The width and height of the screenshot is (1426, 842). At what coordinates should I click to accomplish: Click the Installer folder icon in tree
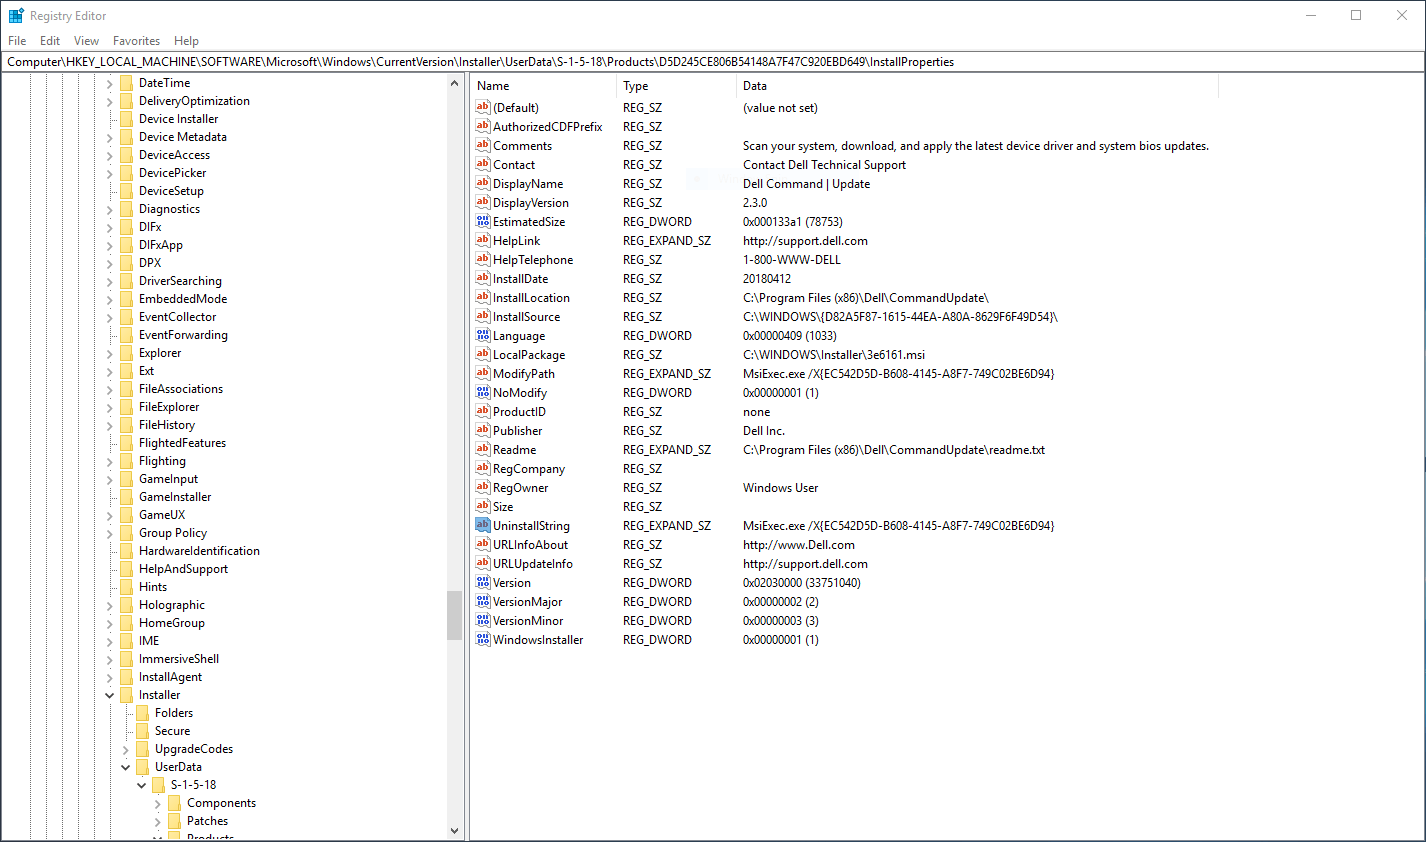127,695
